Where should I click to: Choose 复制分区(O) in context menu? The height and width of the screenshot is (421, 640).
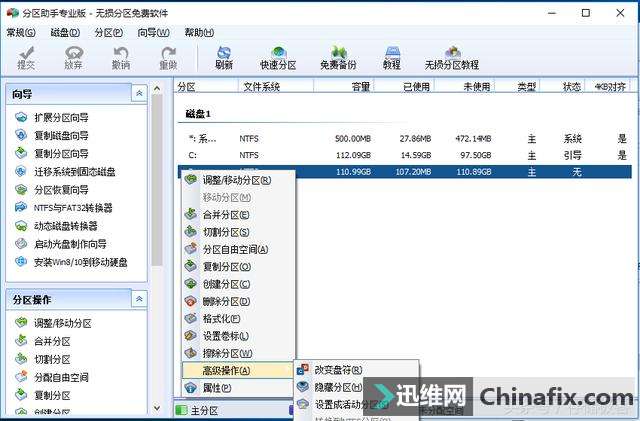(238, 267)
